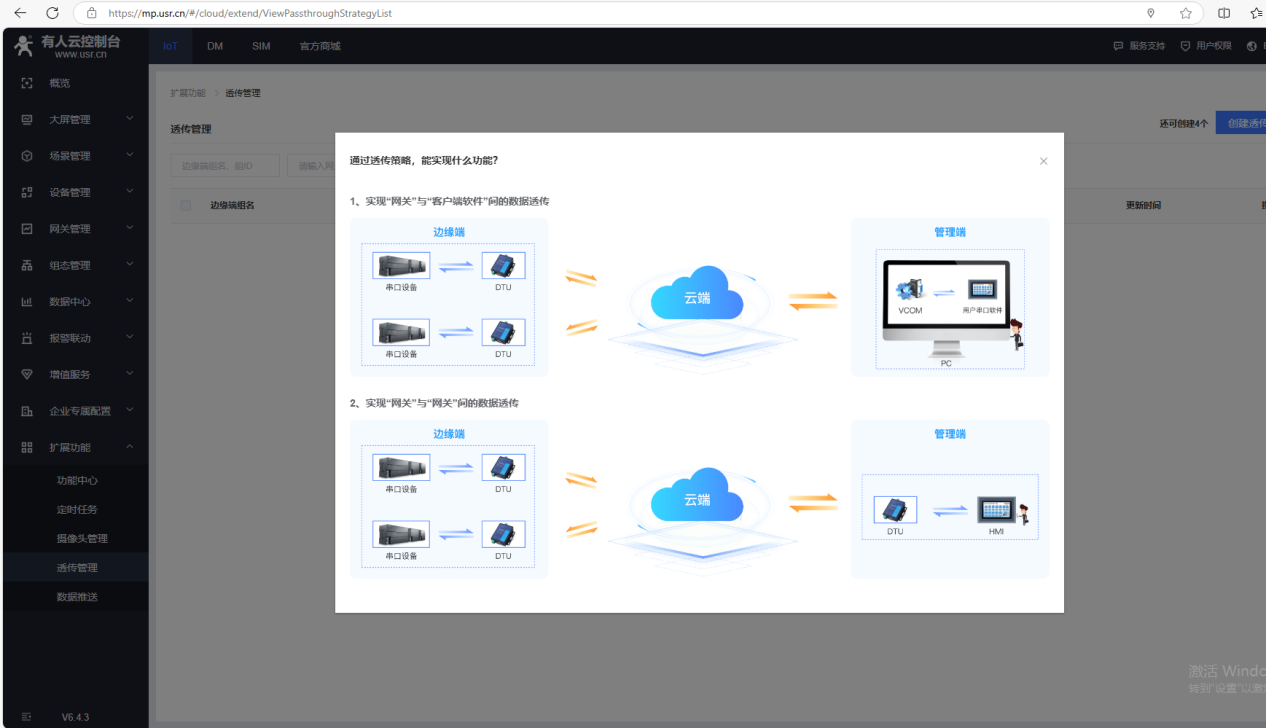Expand the 组态管理 menu chevron
The image size is (1266, 728).
pos(130,265)
